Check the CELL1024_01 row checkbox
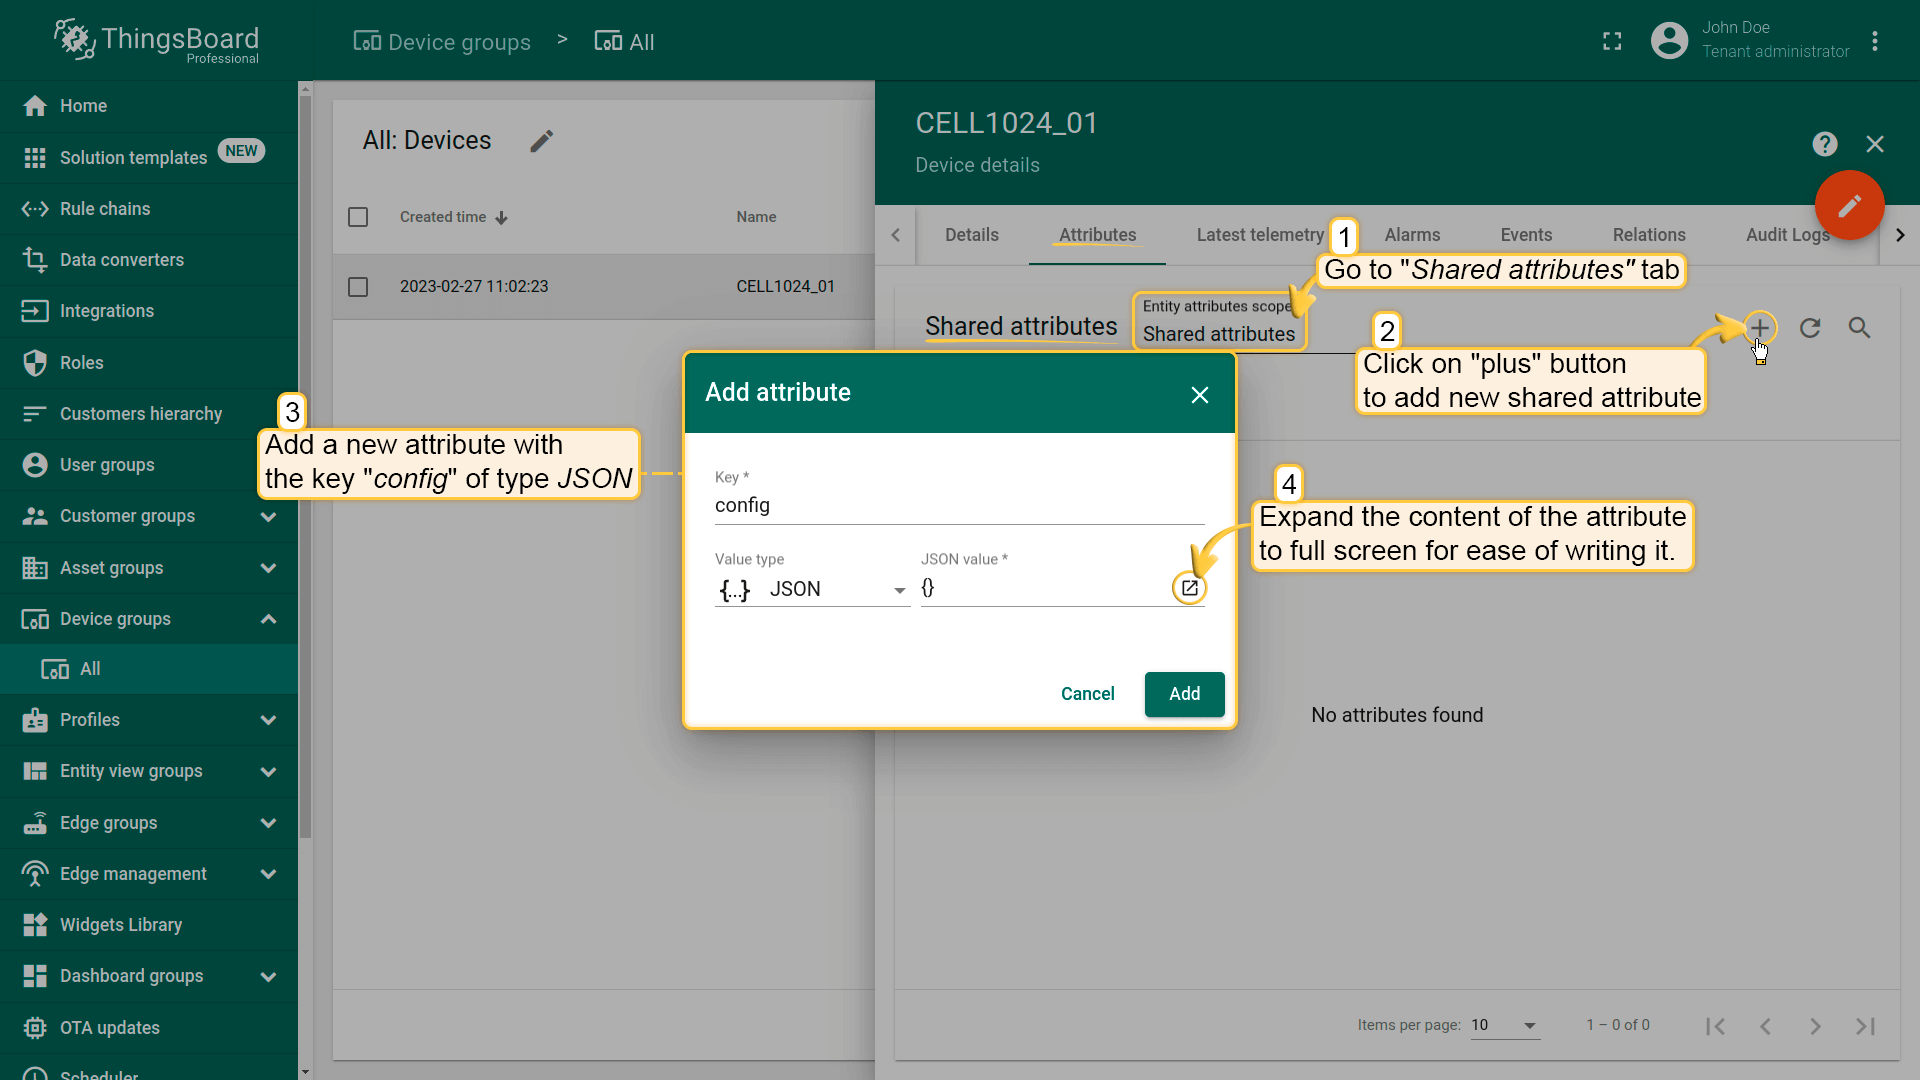 [358, 287]
